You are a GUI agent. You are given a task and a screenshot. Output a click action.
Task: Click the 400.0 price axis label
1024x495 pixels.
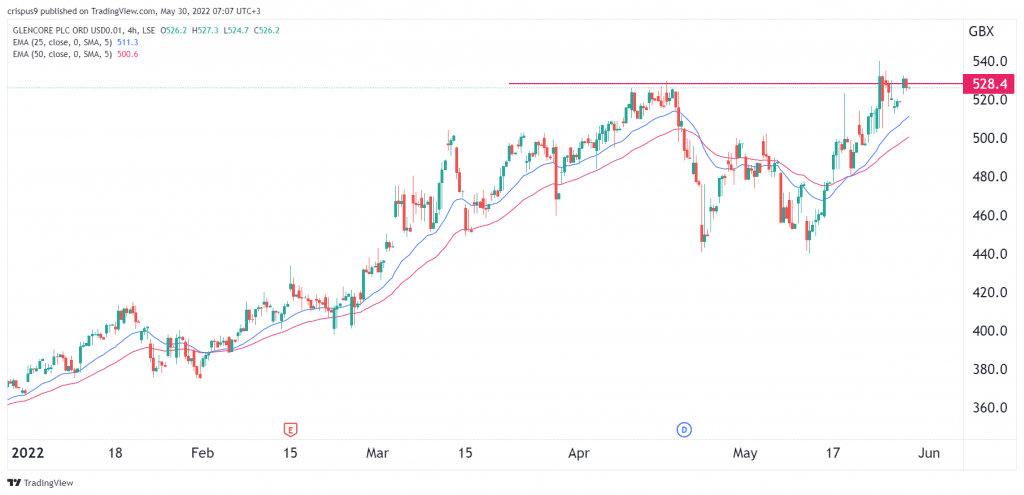coord(988,331)
